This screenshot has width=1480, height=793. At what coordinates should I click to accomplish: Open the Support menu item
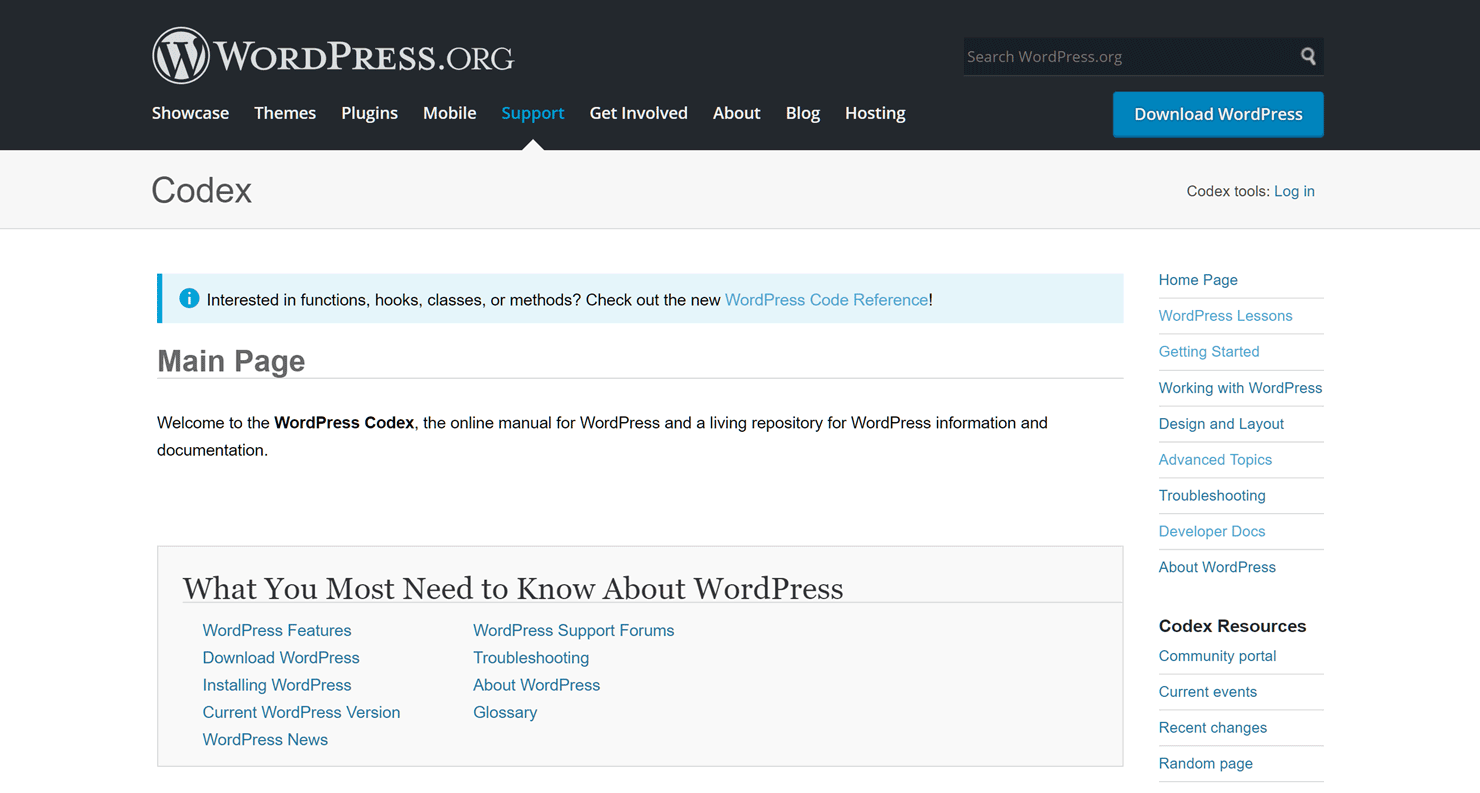click(x=533, y=113)
